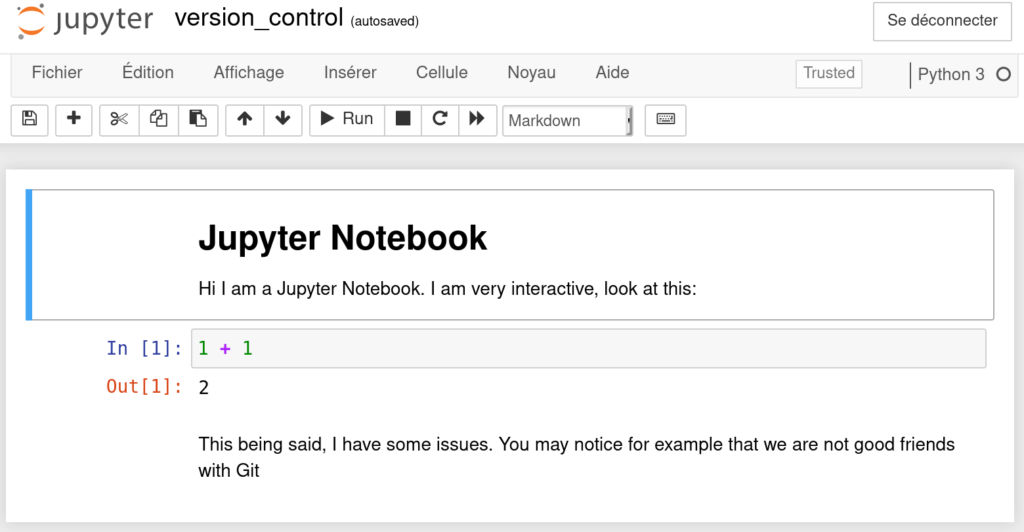Open the Noyau menu
This screenshot has height=532, width=1024.
(x=531, y=72)
